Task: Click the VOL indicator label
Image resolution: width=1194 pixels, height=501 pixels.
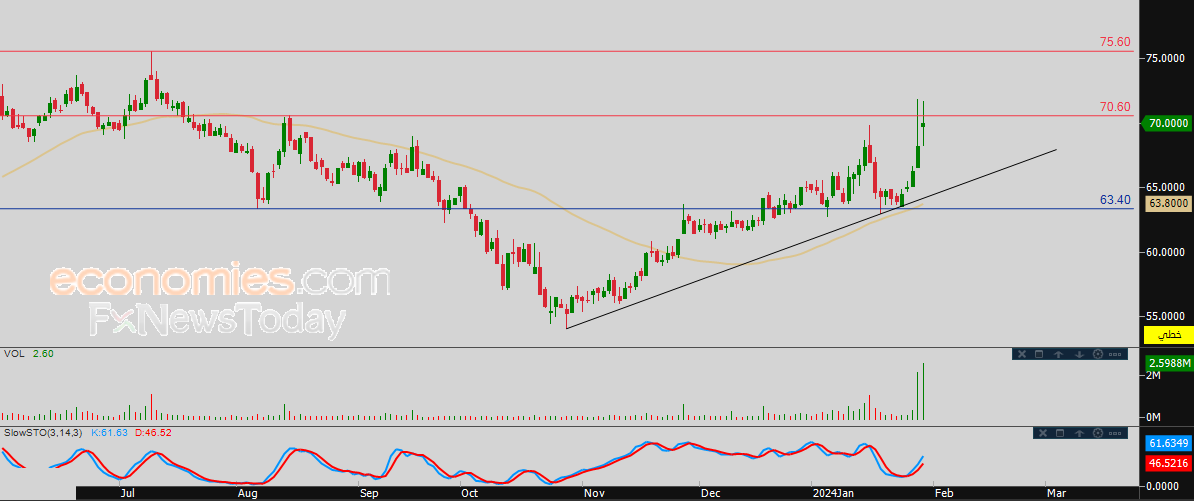Action: (13, 353)
